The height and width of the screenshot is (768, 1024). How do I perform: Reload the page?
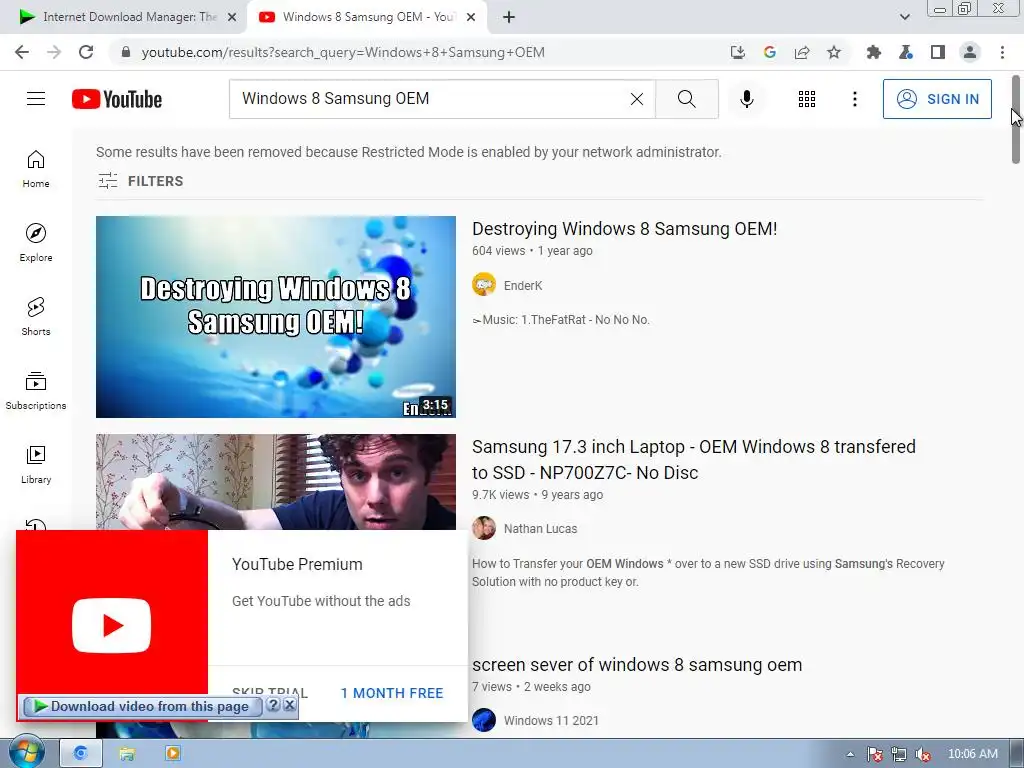86,52
